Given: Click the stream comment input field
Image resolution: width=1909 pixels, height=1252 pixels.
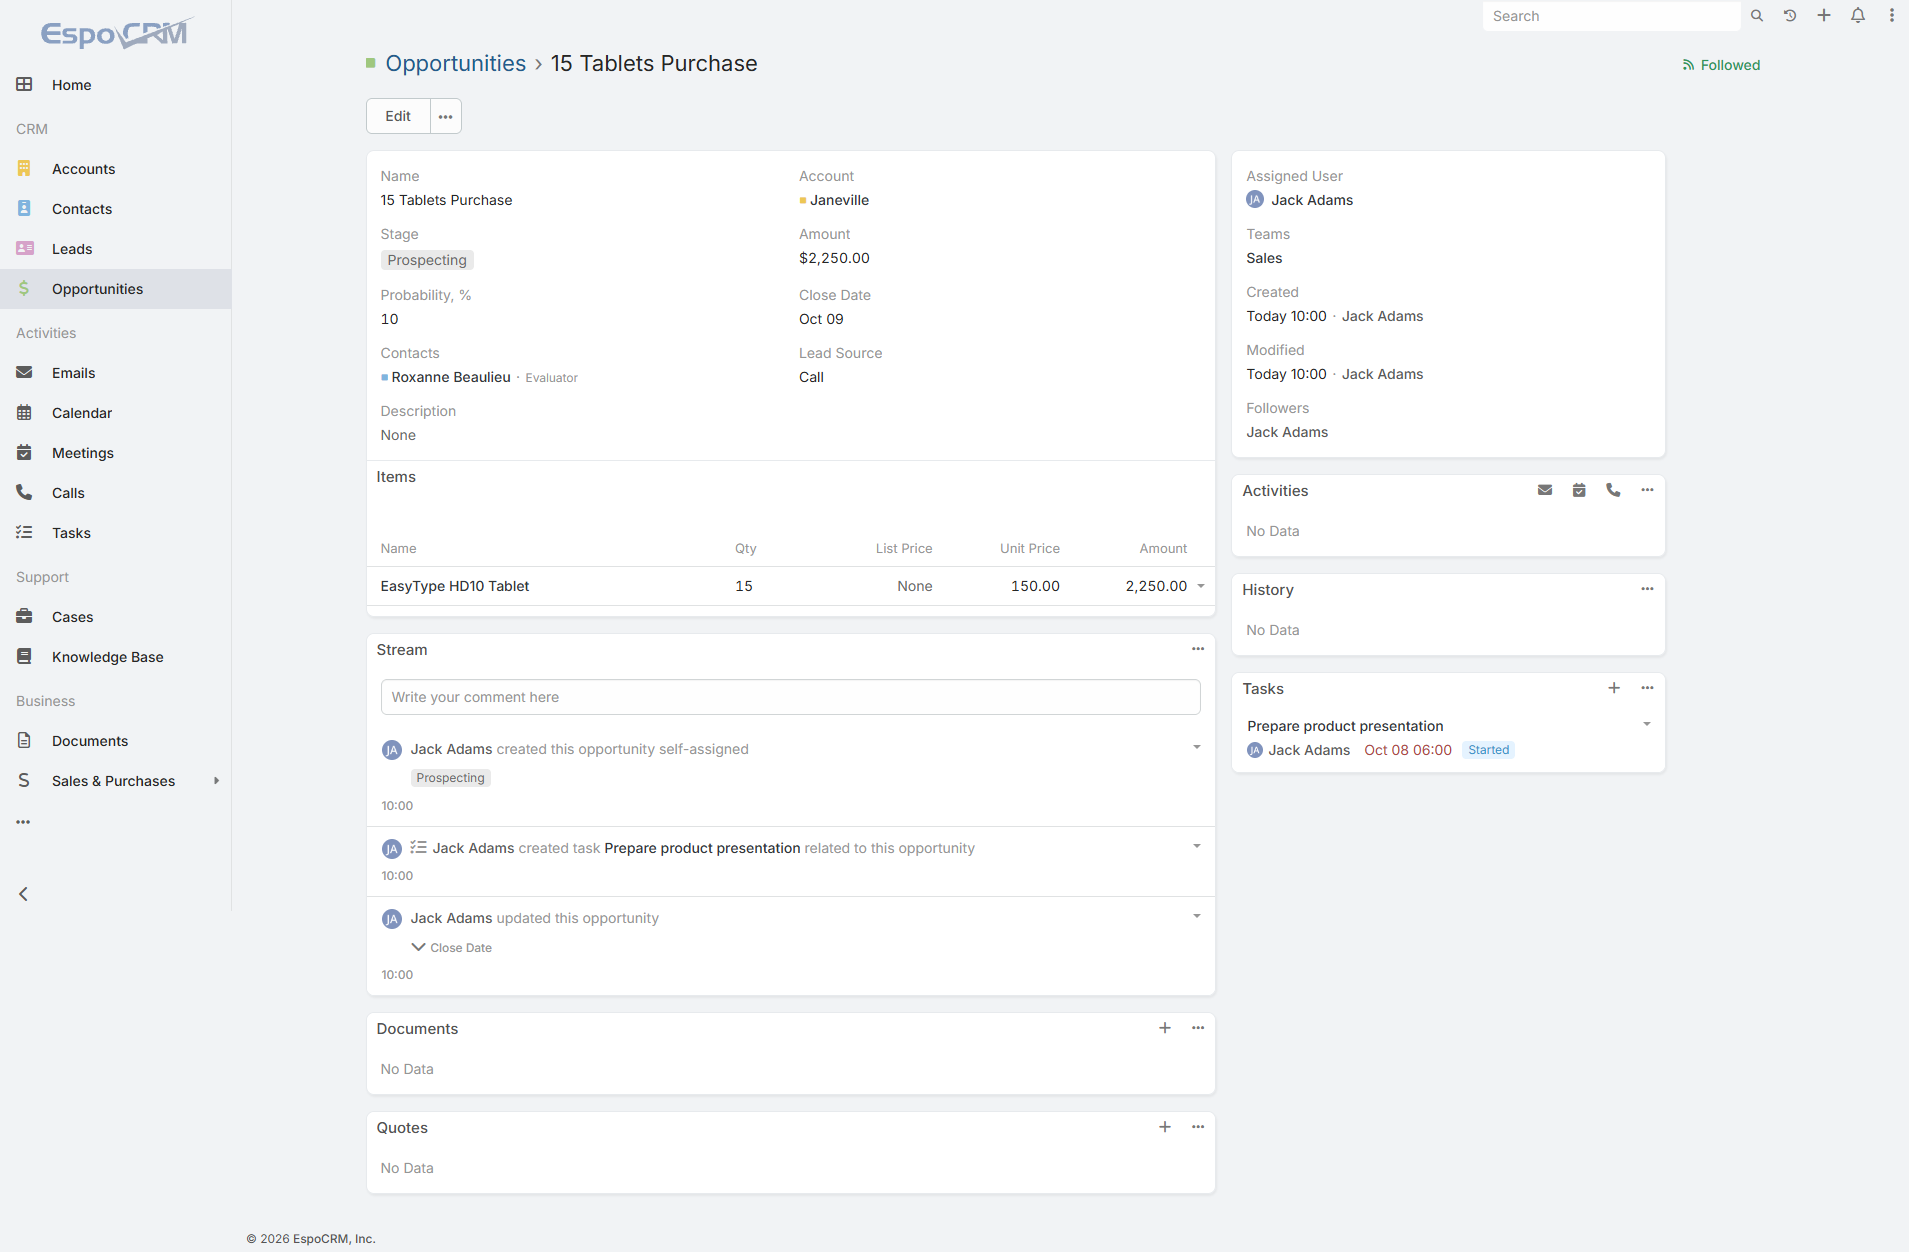Looking at the screenshot, I should click(790, 697).
